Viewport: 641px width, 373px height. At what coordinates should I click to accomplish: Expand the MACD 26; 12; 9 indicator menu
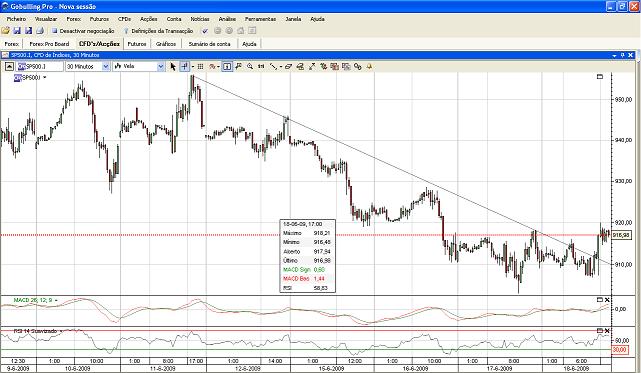pyautogui.click(x=56, y=301)
